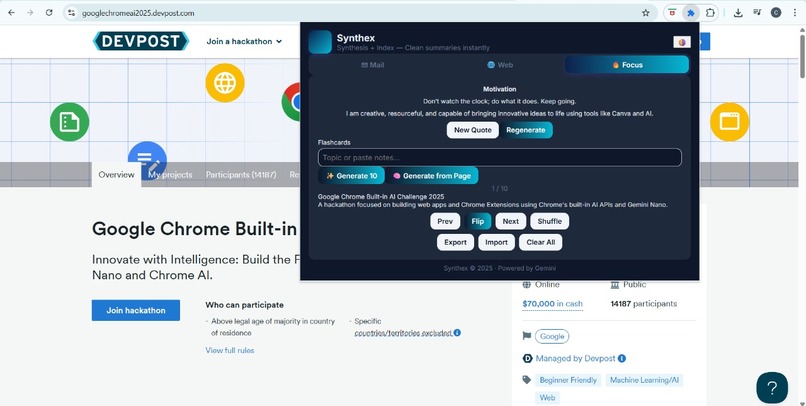Screen dimensions: 806x406
Task: Open site information icon in address bar
Action: tap(71, 13)
